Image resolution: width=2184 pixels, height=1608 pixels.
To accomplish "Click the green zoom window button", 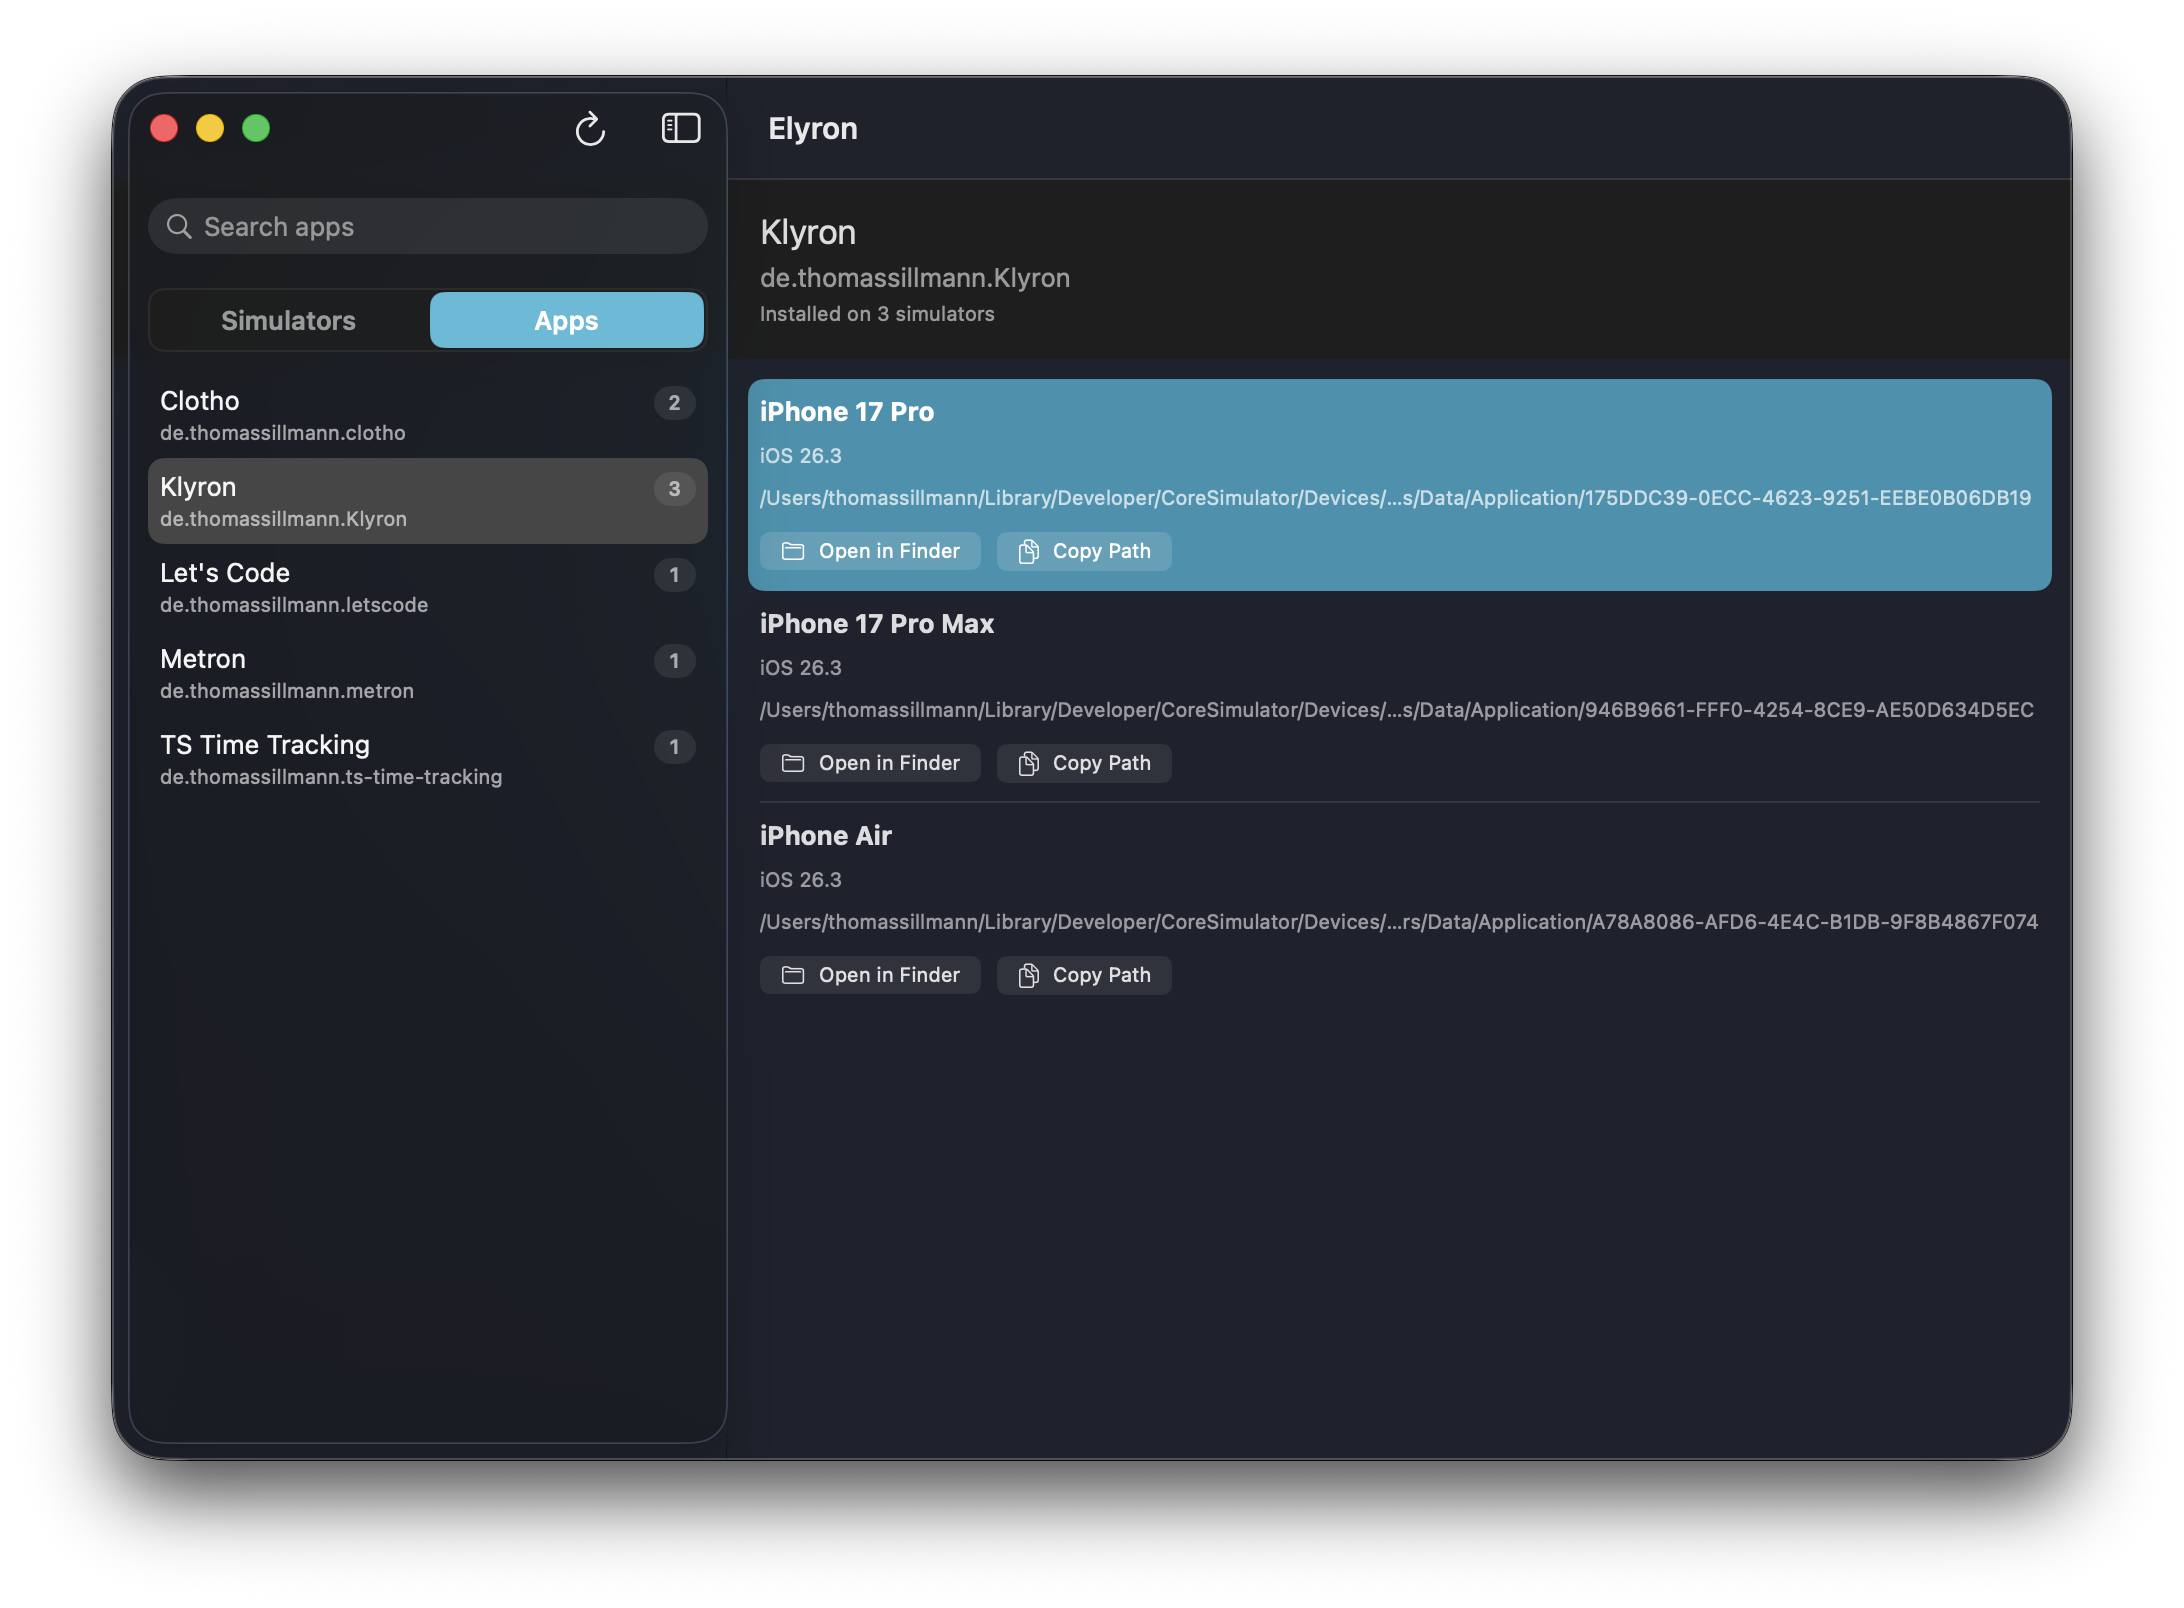I will coord(256,128).
